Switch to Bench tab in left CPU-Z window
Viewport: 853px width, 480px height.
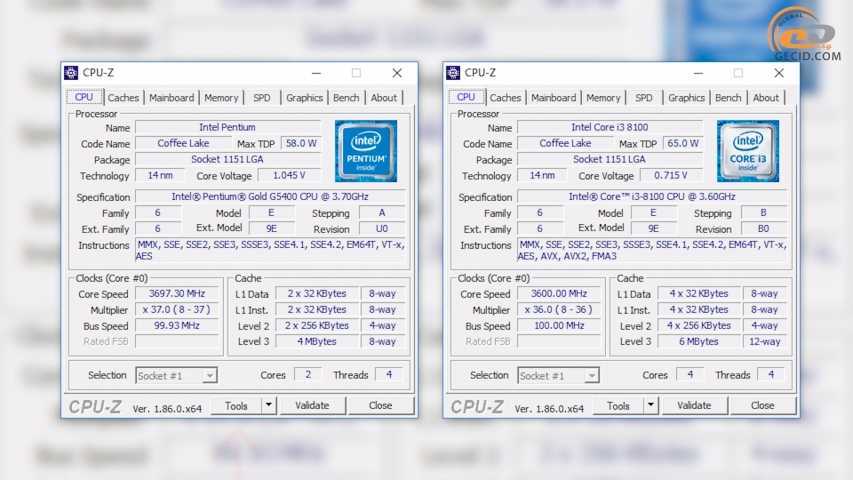click(346, 97)
